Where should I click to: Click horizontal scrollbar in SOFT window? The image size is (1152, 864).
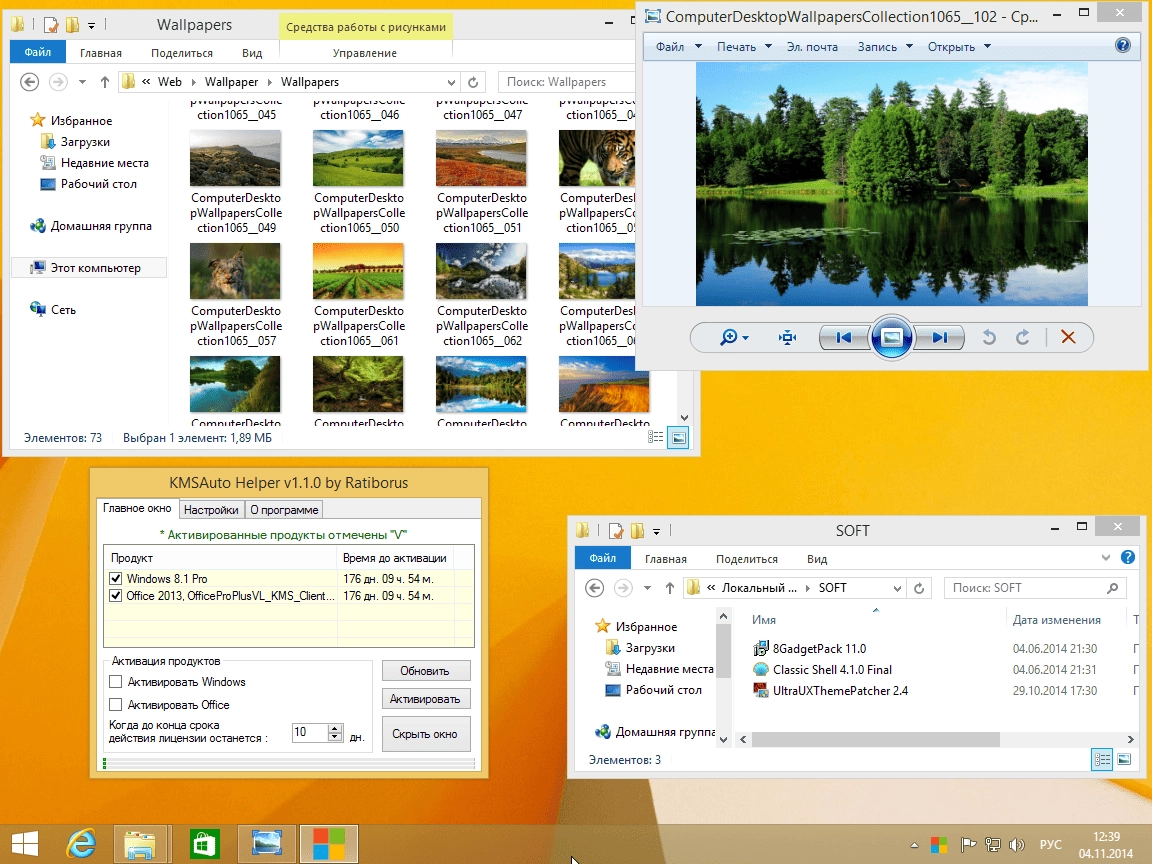pos(875,739)
